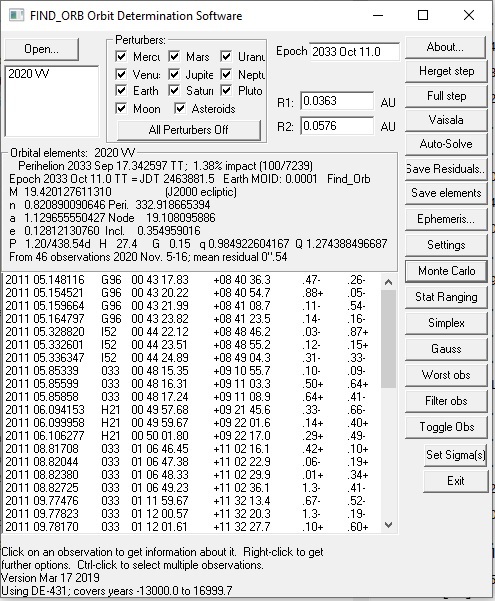Disable the Asteroids perturber checkbox

tap(180, 108)
